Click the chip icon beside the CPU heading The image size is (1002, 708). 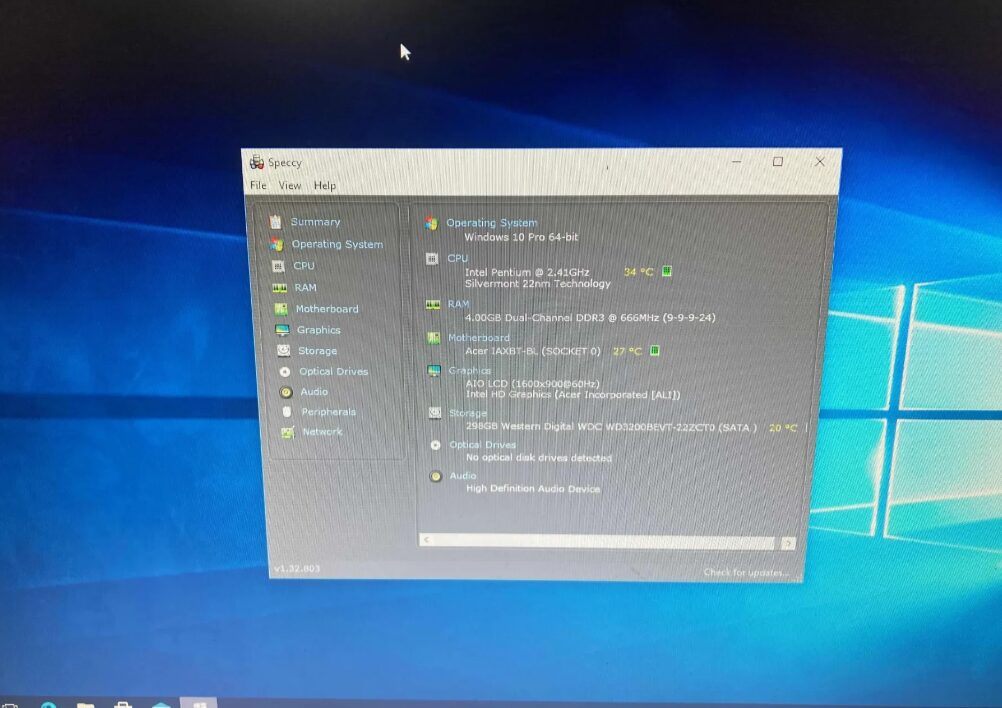pos(432,259)
